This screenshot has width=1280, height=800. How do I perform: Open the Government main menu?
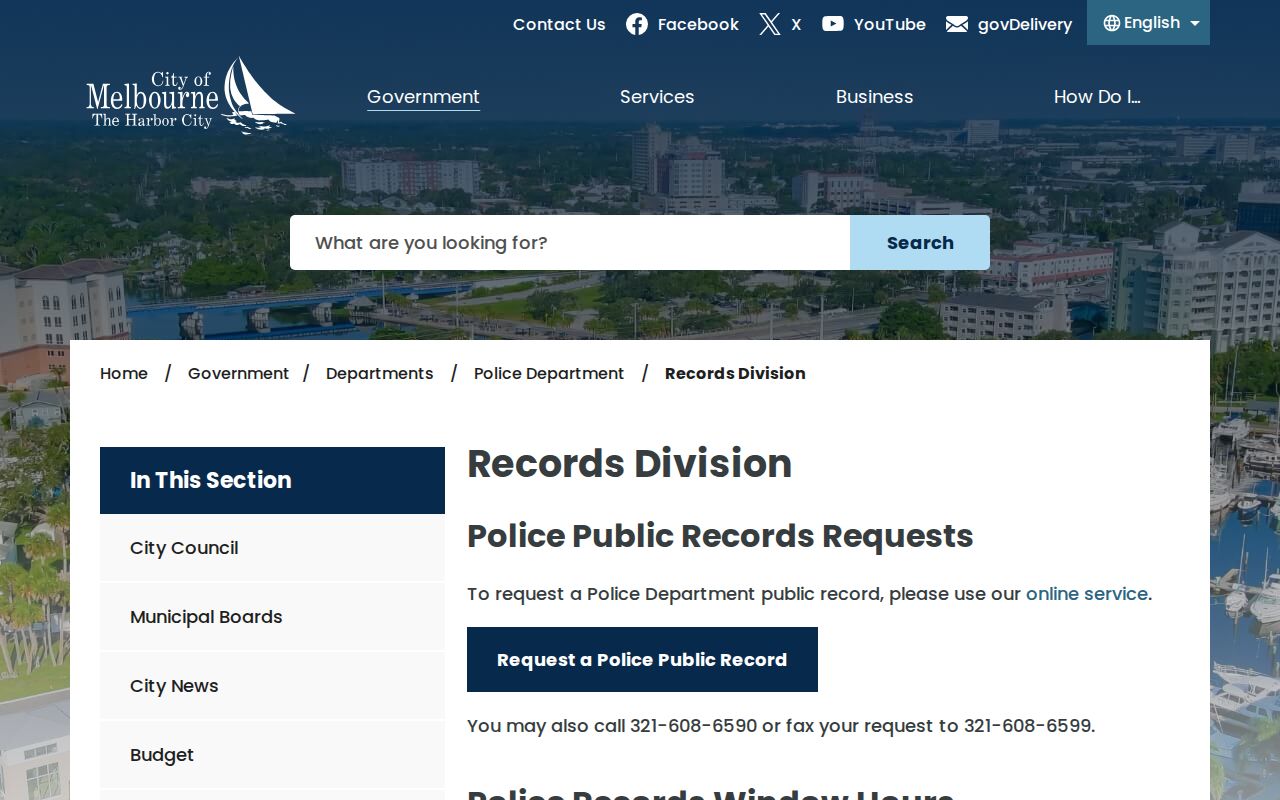423,97
